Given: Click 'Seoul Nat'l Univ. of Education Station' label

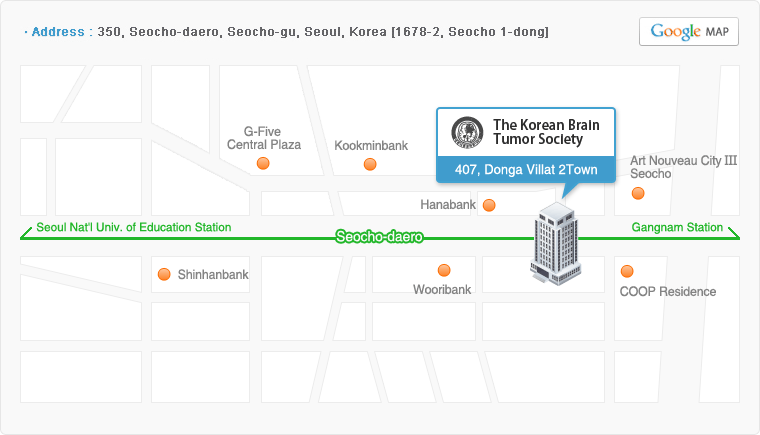Looking at the screenshot, I should pyautogui.click(x=134, y=227).
